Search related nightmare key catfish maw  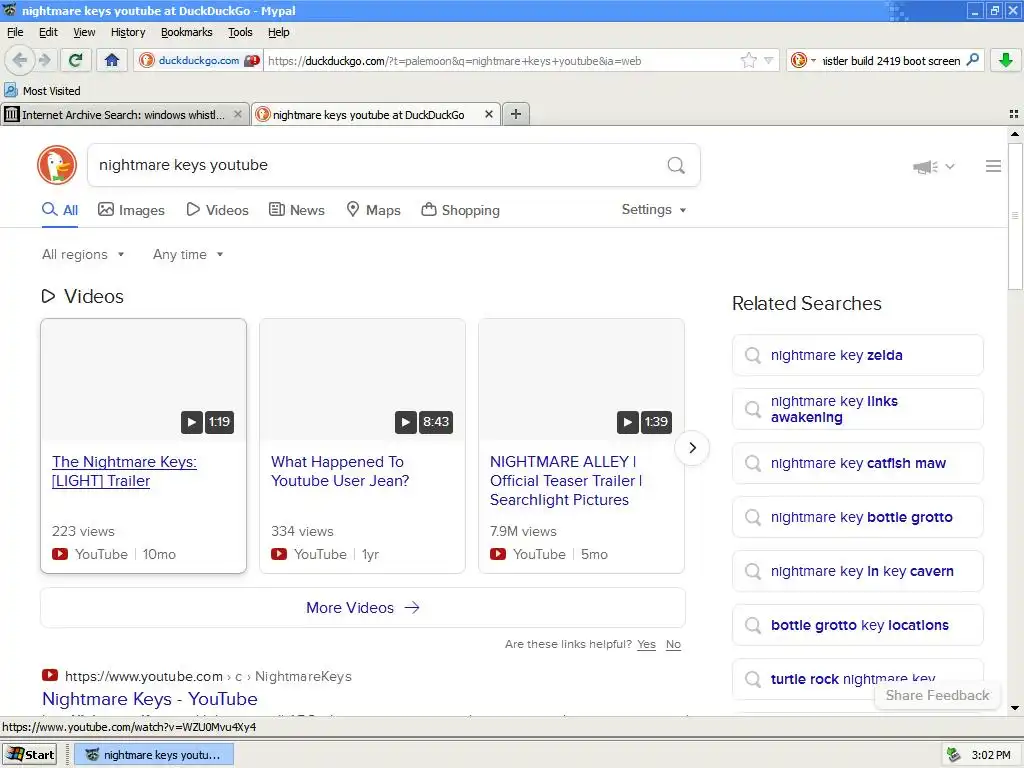point(857,464)
